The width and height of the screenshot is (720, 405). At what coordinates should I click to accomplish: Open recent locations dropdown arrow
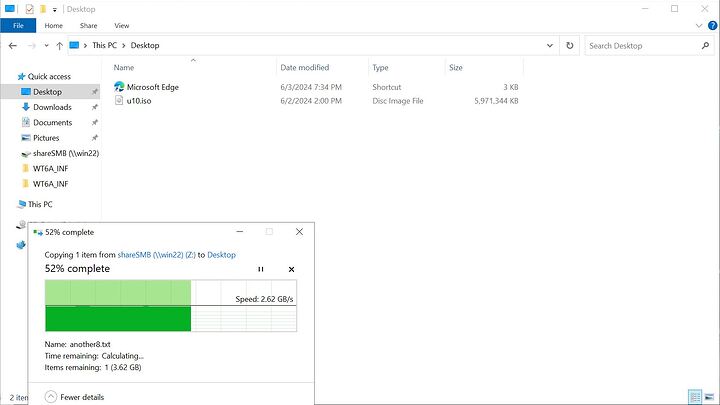click(46, 45)
